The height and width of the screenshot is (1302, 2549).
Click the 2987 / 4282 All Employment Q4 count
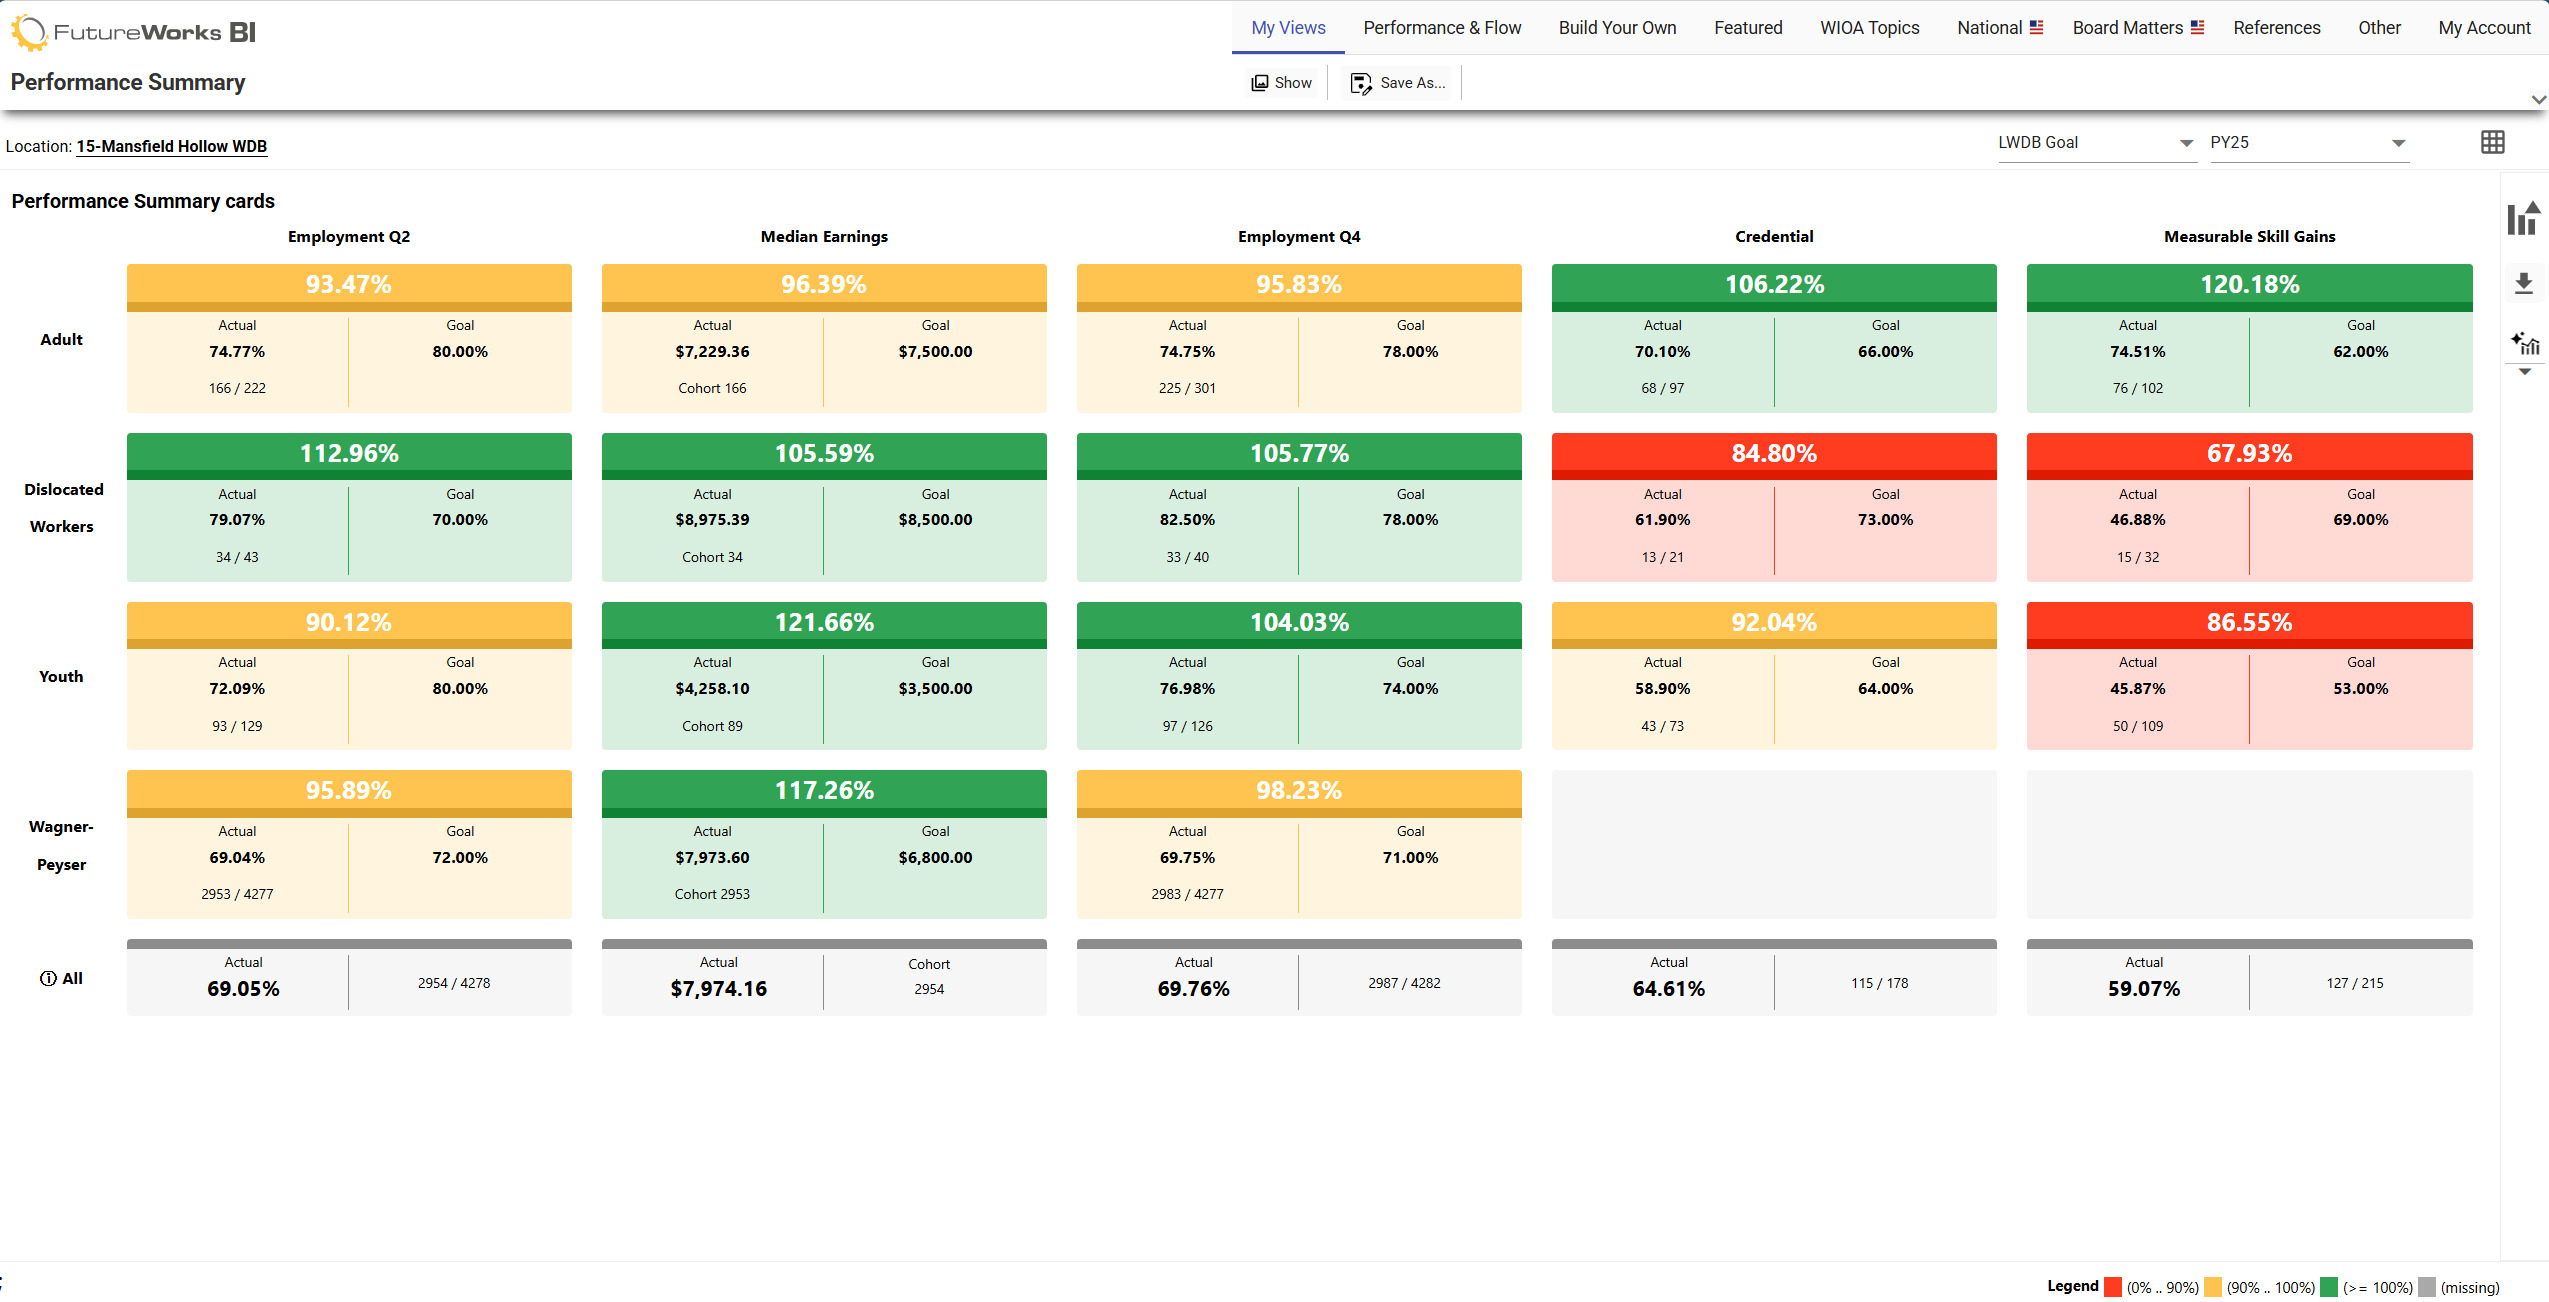pyautogui.click(x=1404, y=983)
